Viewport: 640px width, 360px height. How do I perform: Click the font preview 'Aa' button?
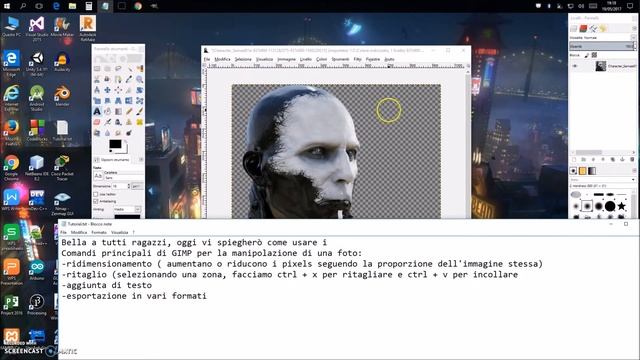pos(98,176)
